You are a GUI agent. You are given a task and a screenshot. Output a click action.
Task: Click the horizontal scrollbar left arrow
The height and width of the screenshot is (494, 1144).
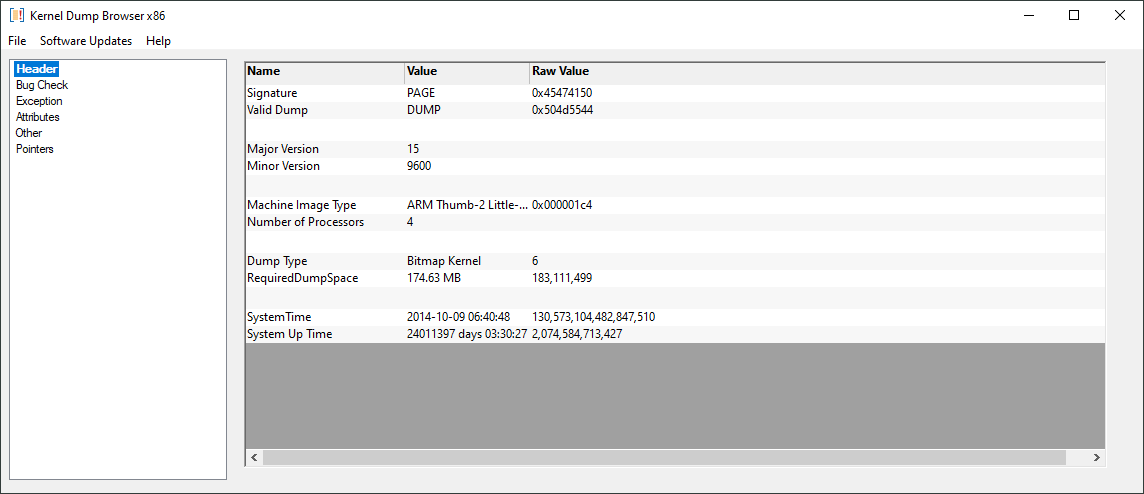[x=255, y=457]
